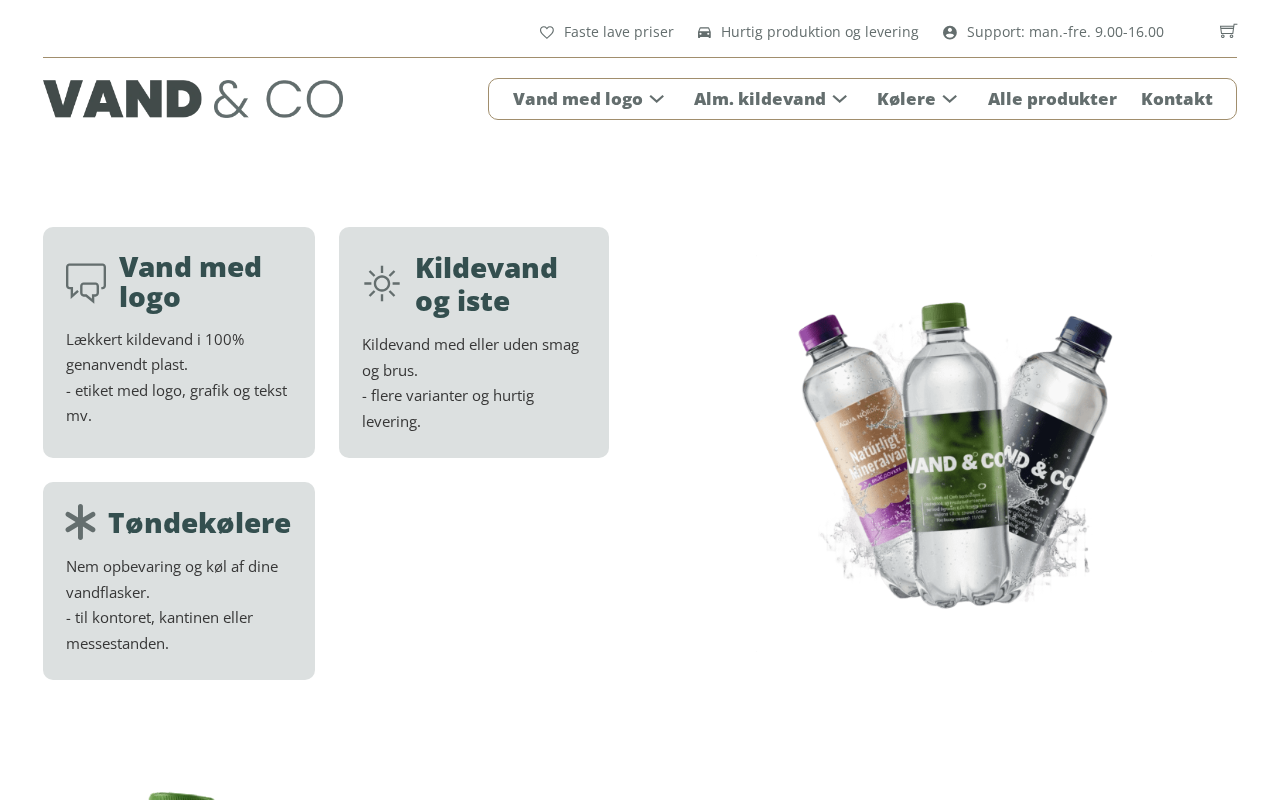Viewport: 1280px width, 800px height.
Task: Click the sun icon in Kildevand og iste card
Action: coord(382,284)
